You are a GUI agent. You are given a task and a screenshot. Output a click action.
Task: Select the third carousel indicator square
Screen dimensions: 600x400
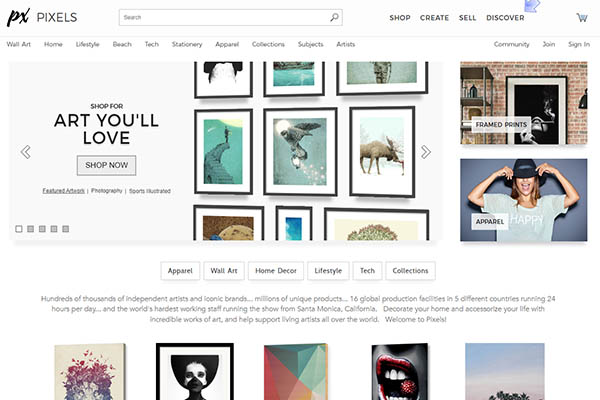click(x=42, y=229)
